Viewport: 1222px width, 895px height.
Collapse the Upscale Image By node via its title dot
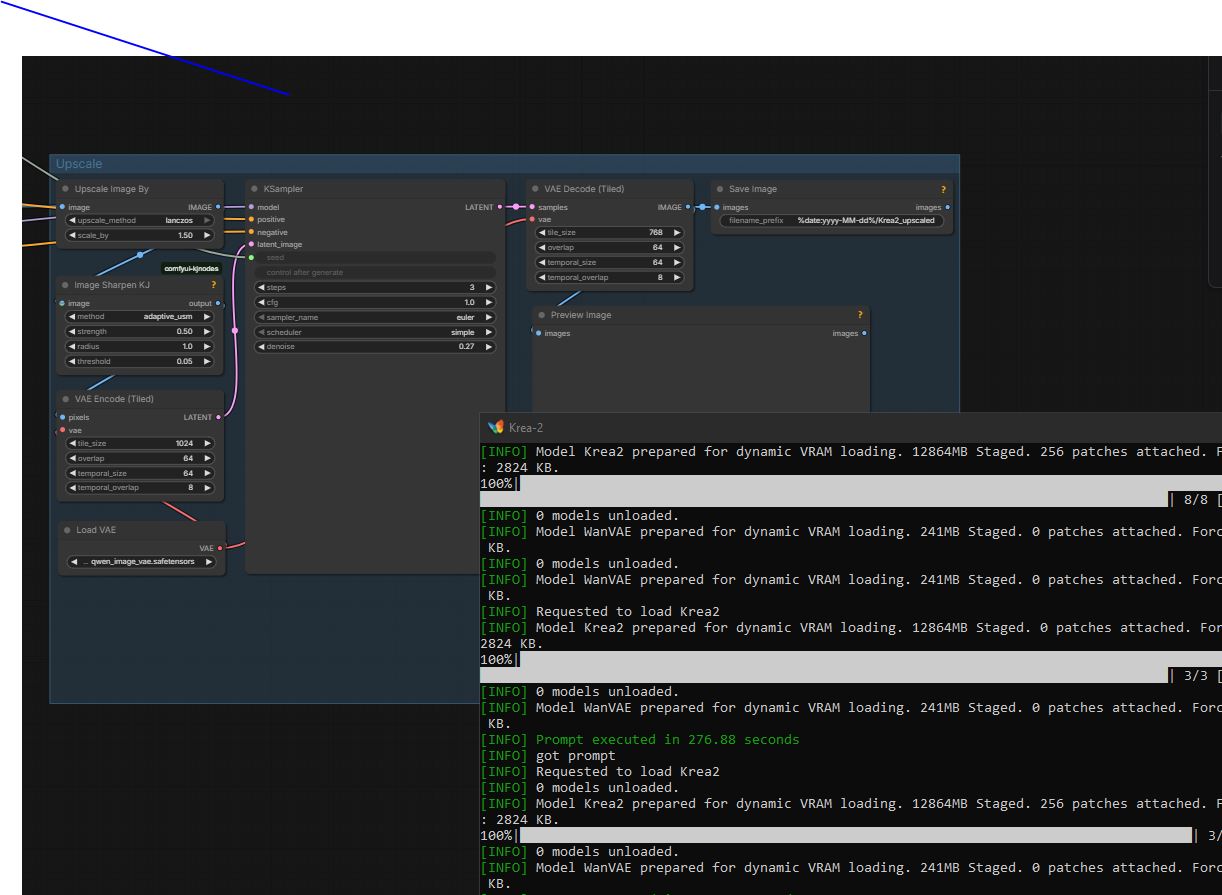tap(66, 189)
